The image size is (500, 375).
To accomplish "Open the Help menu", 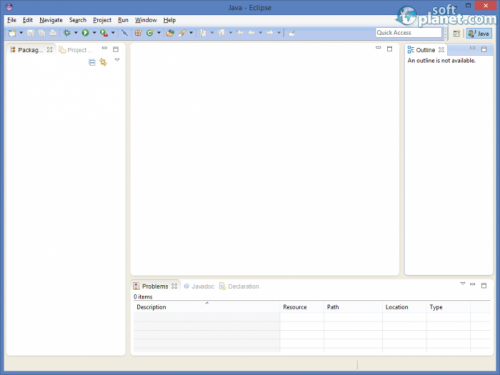I will [x=169, y=20].
